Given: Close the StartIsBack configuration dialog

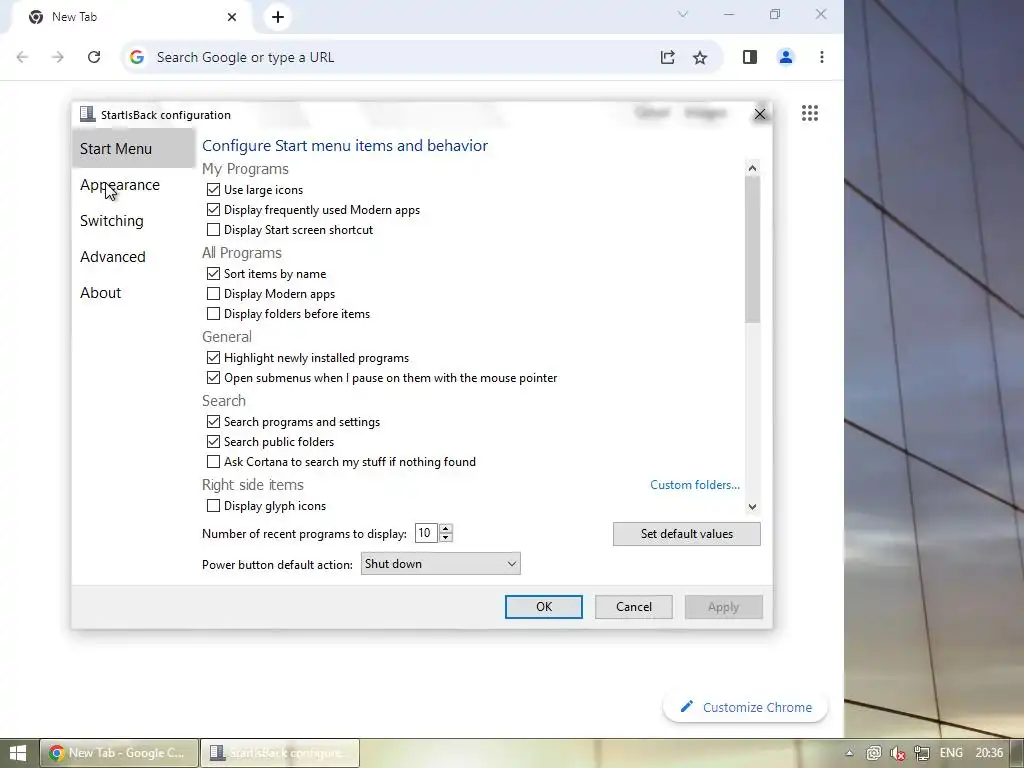Looking at the screenshot, I should [760, 114].
